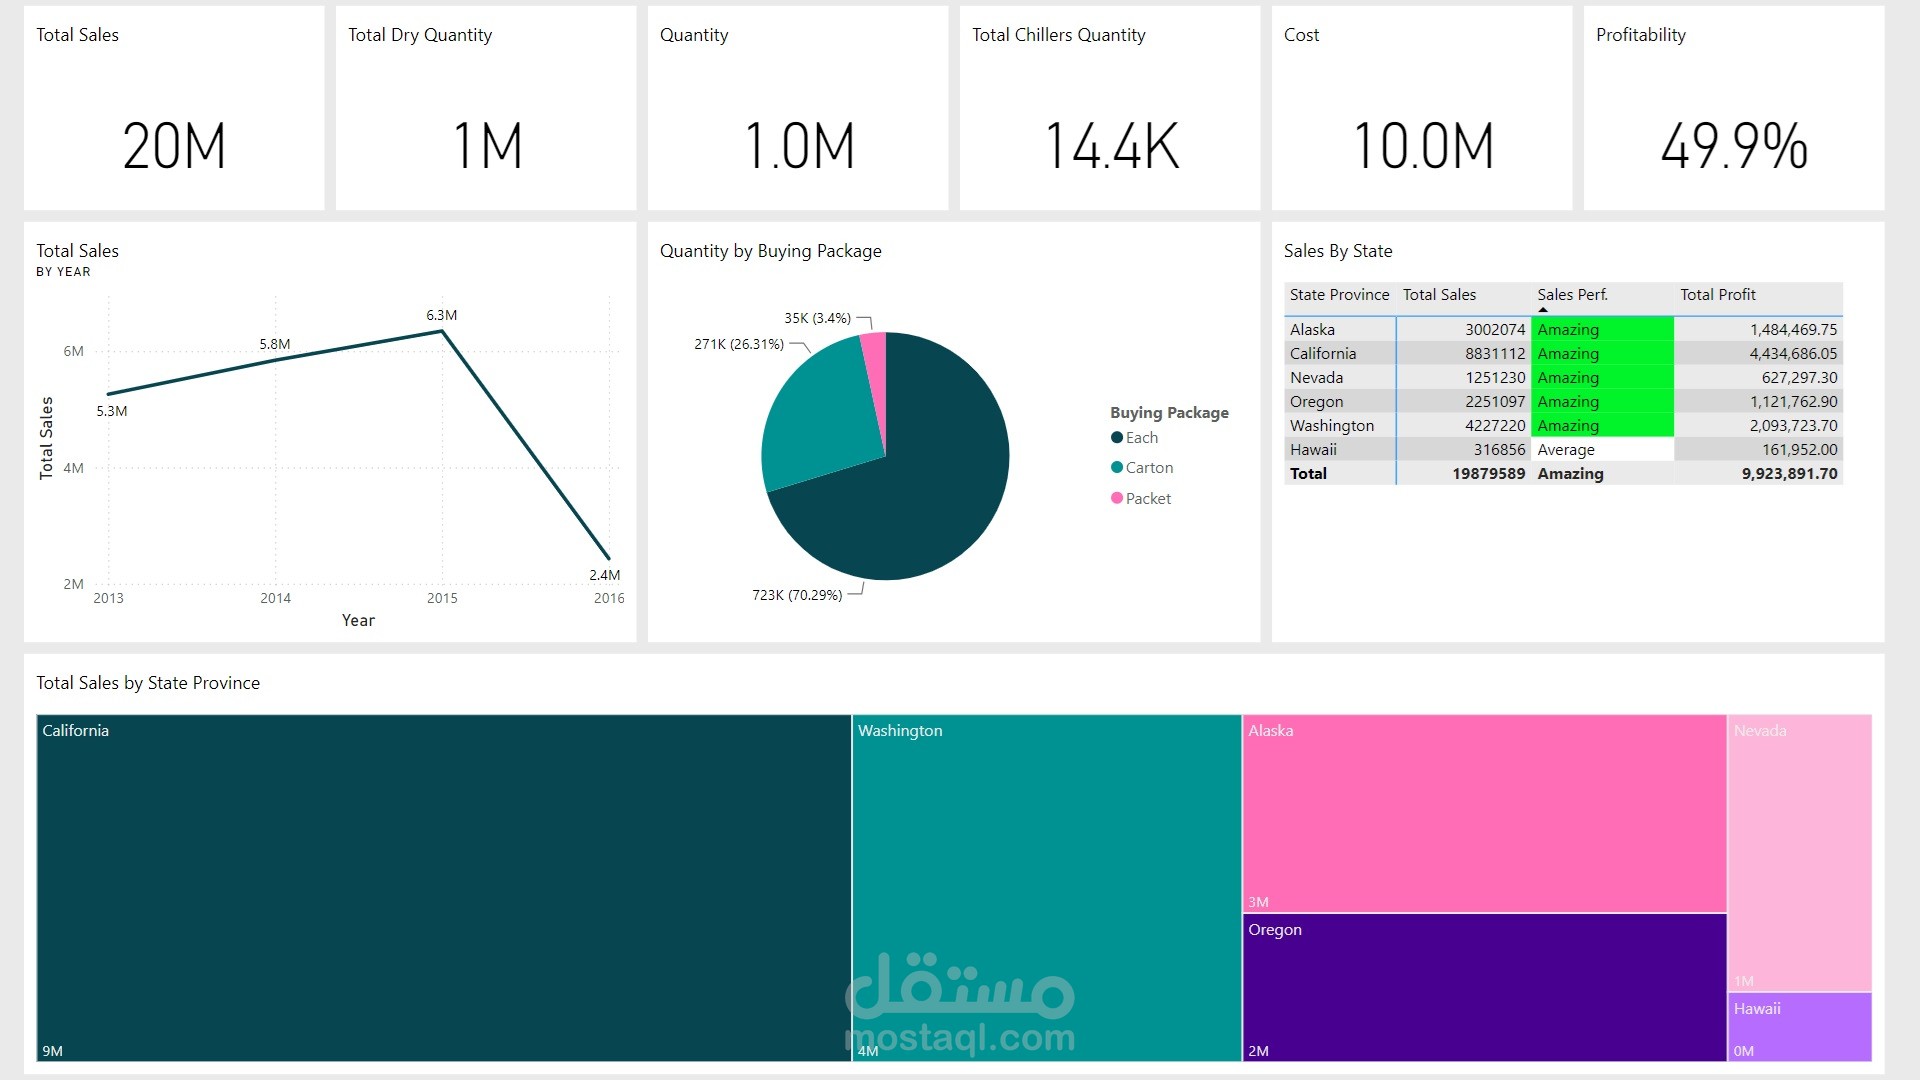Click the 2.4M data point for 2016
1920x1080 pixels.
pos(608,558)
